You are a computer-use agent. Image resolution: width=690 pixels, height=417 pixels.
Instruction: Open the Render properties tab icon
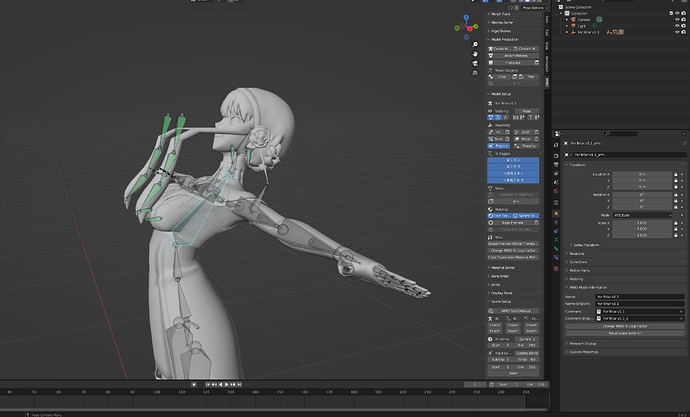pyautogui.click(x=556, y=156)
